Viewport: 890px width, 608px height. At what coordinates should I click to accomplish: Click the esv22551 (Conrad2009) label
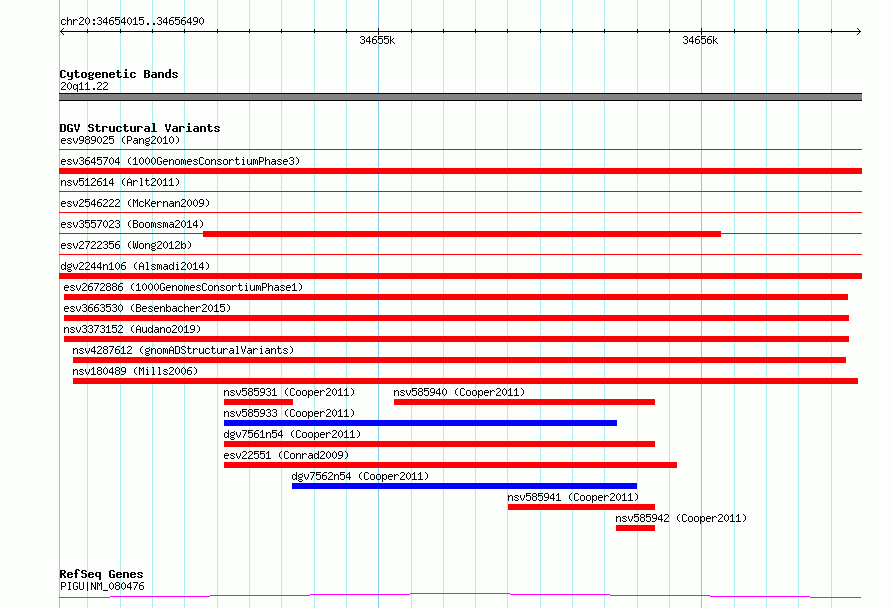pos(286,455)
